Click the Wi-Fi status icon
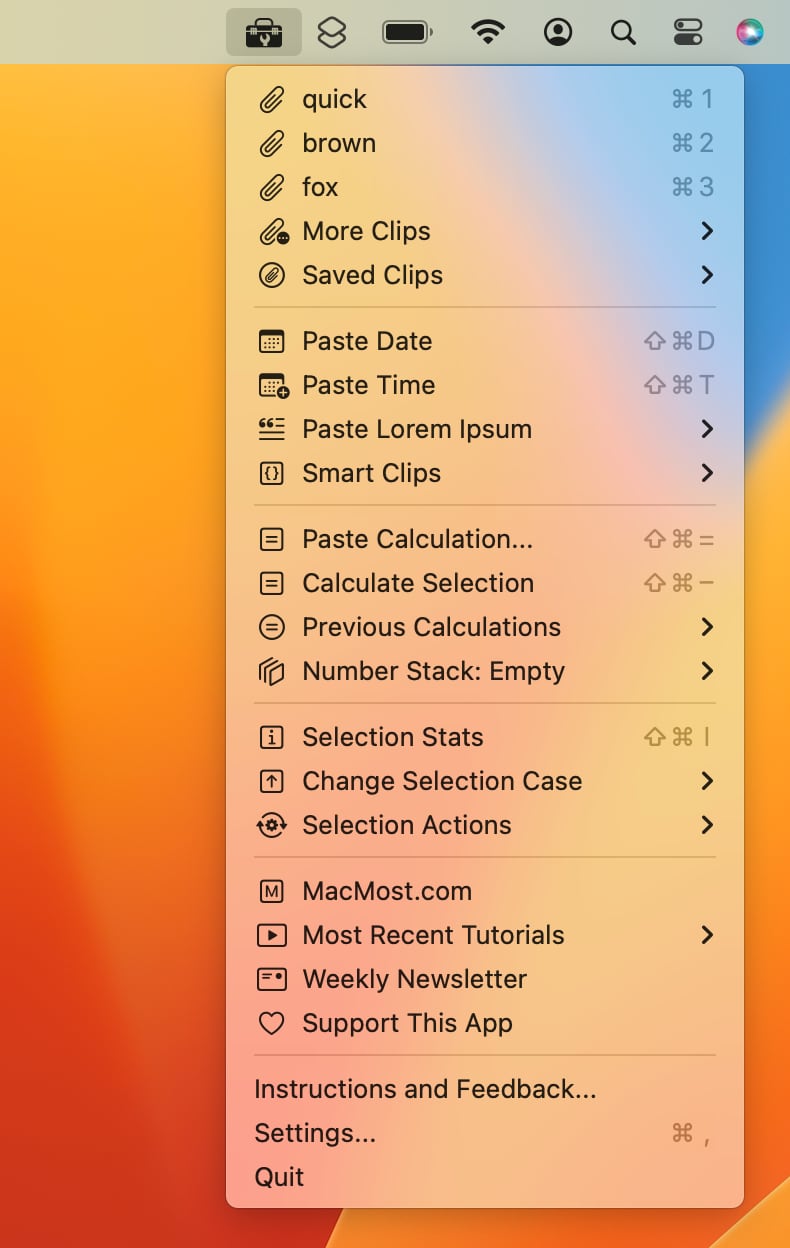790x1248 pixels. (x=486, y=31)
